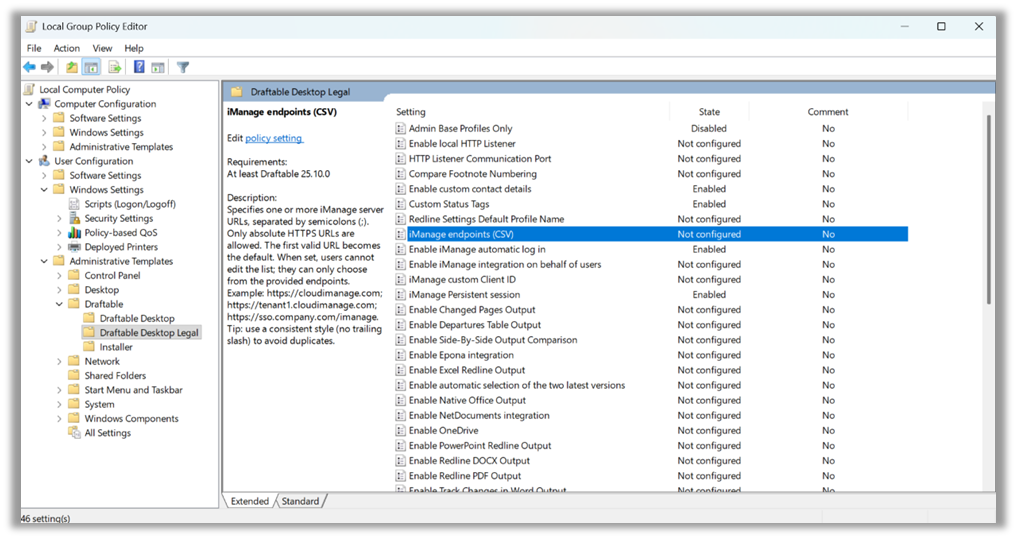The image size is (1017, 539).
Task: Open the File menu
Action: (34, 48)
